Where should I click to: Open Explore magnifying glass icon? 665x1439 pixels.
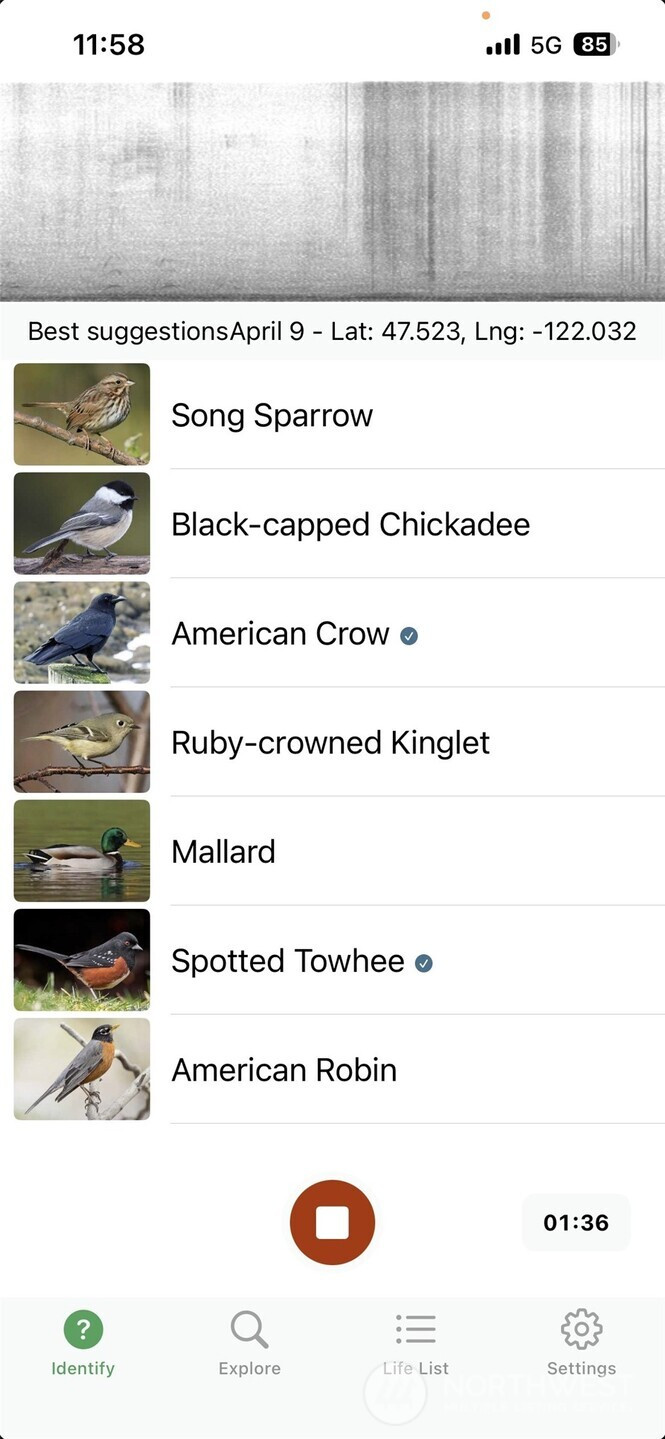click(x=249, y=1329)
